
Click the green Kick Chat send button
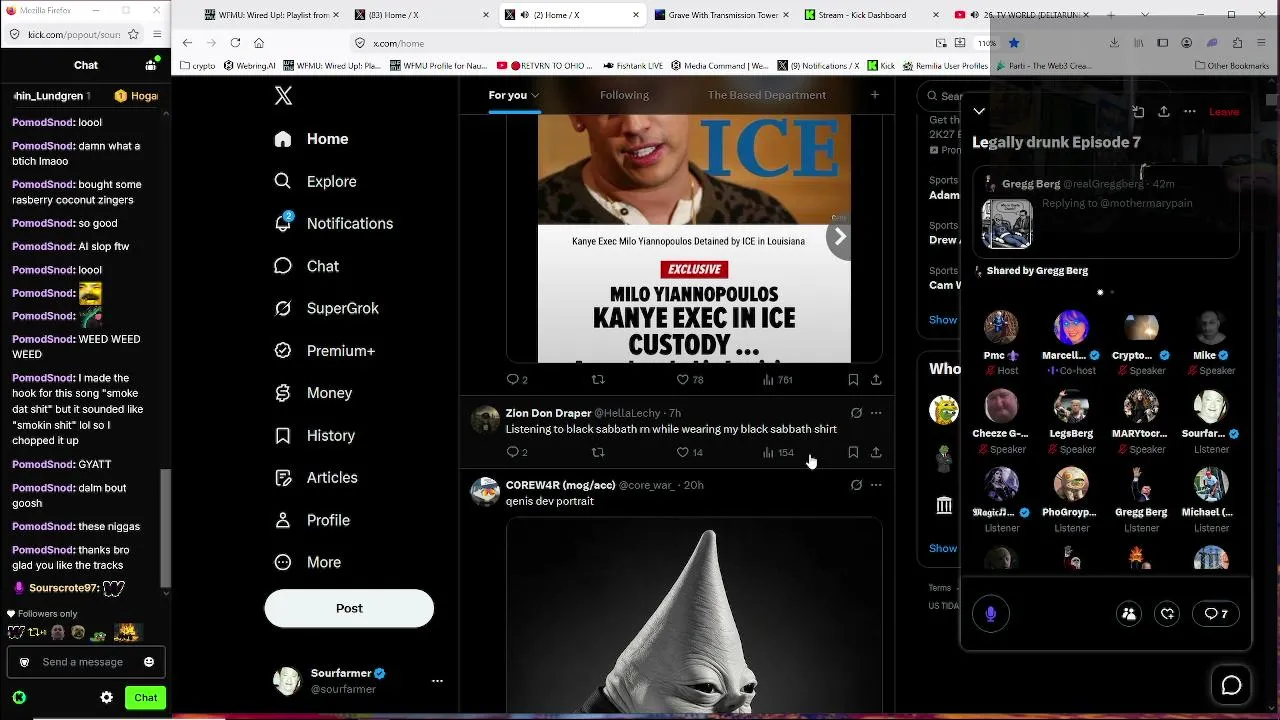146,698
